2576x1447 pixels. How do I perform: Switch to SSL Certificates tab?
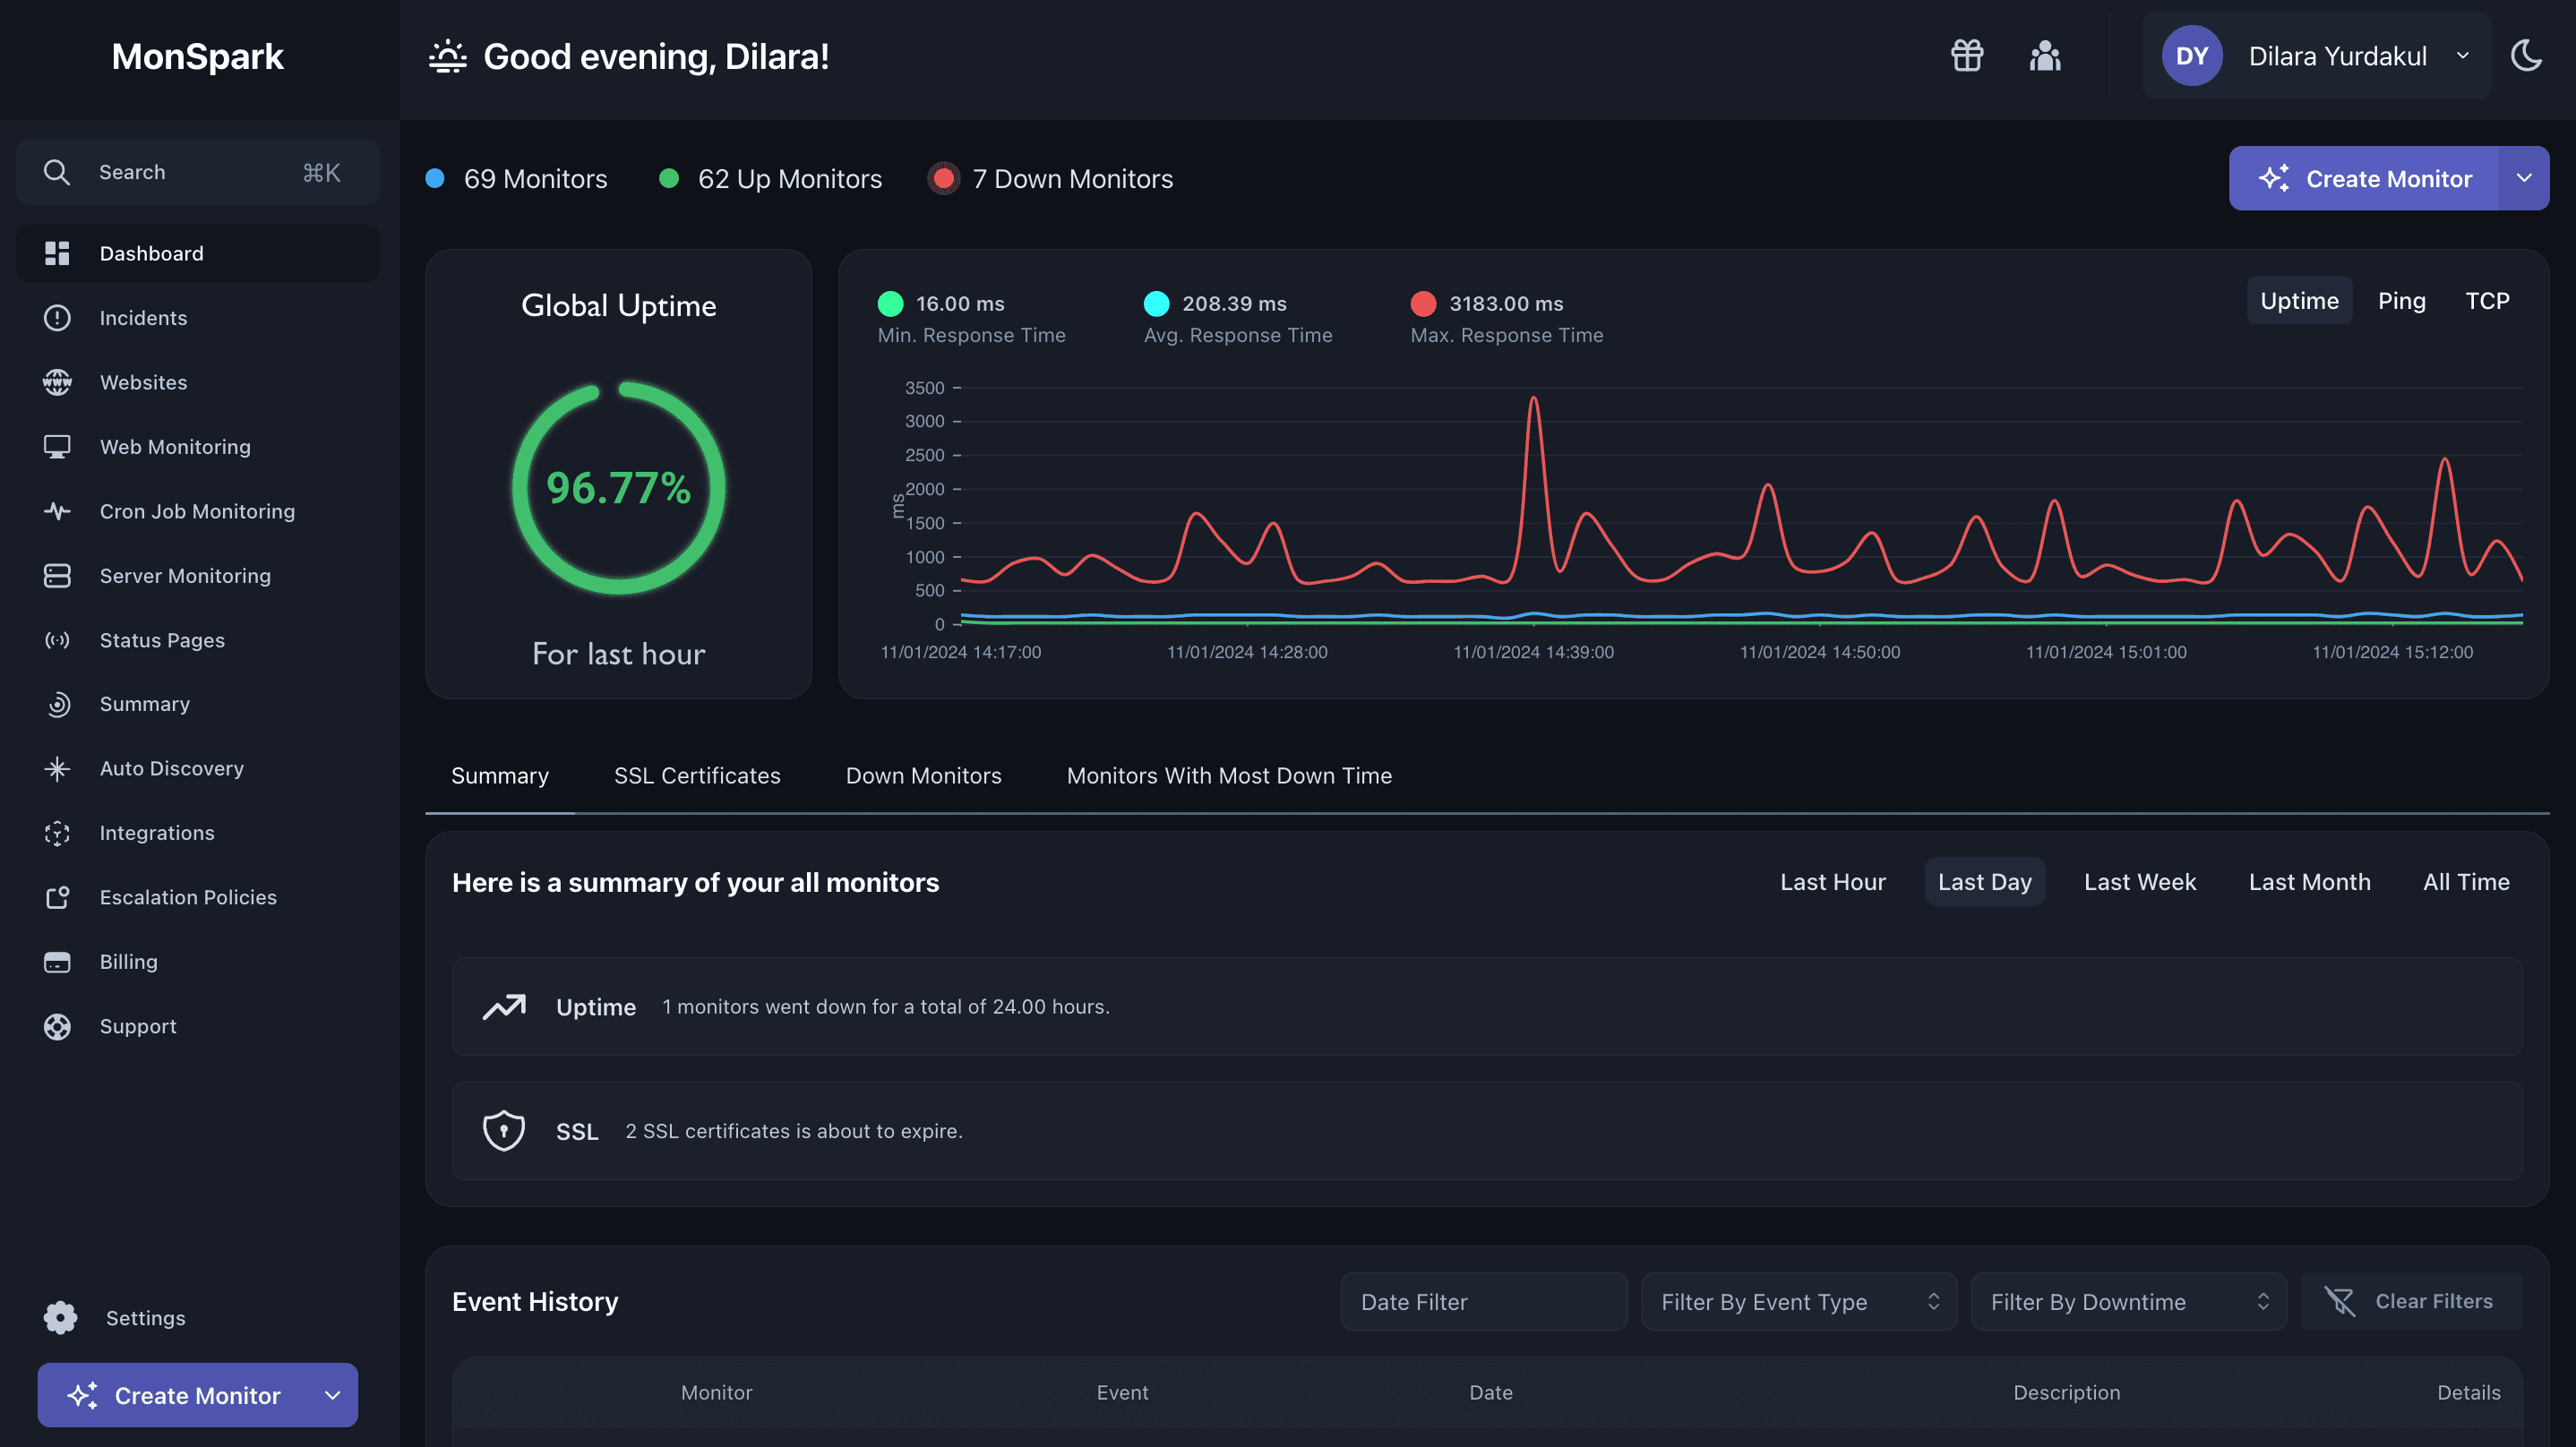(x=697, y=776)
